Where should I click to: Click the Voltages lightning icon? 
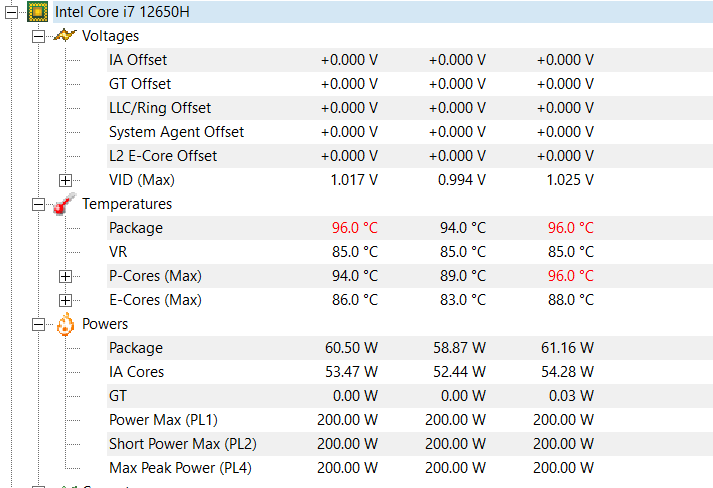click(x=65, y=35)
